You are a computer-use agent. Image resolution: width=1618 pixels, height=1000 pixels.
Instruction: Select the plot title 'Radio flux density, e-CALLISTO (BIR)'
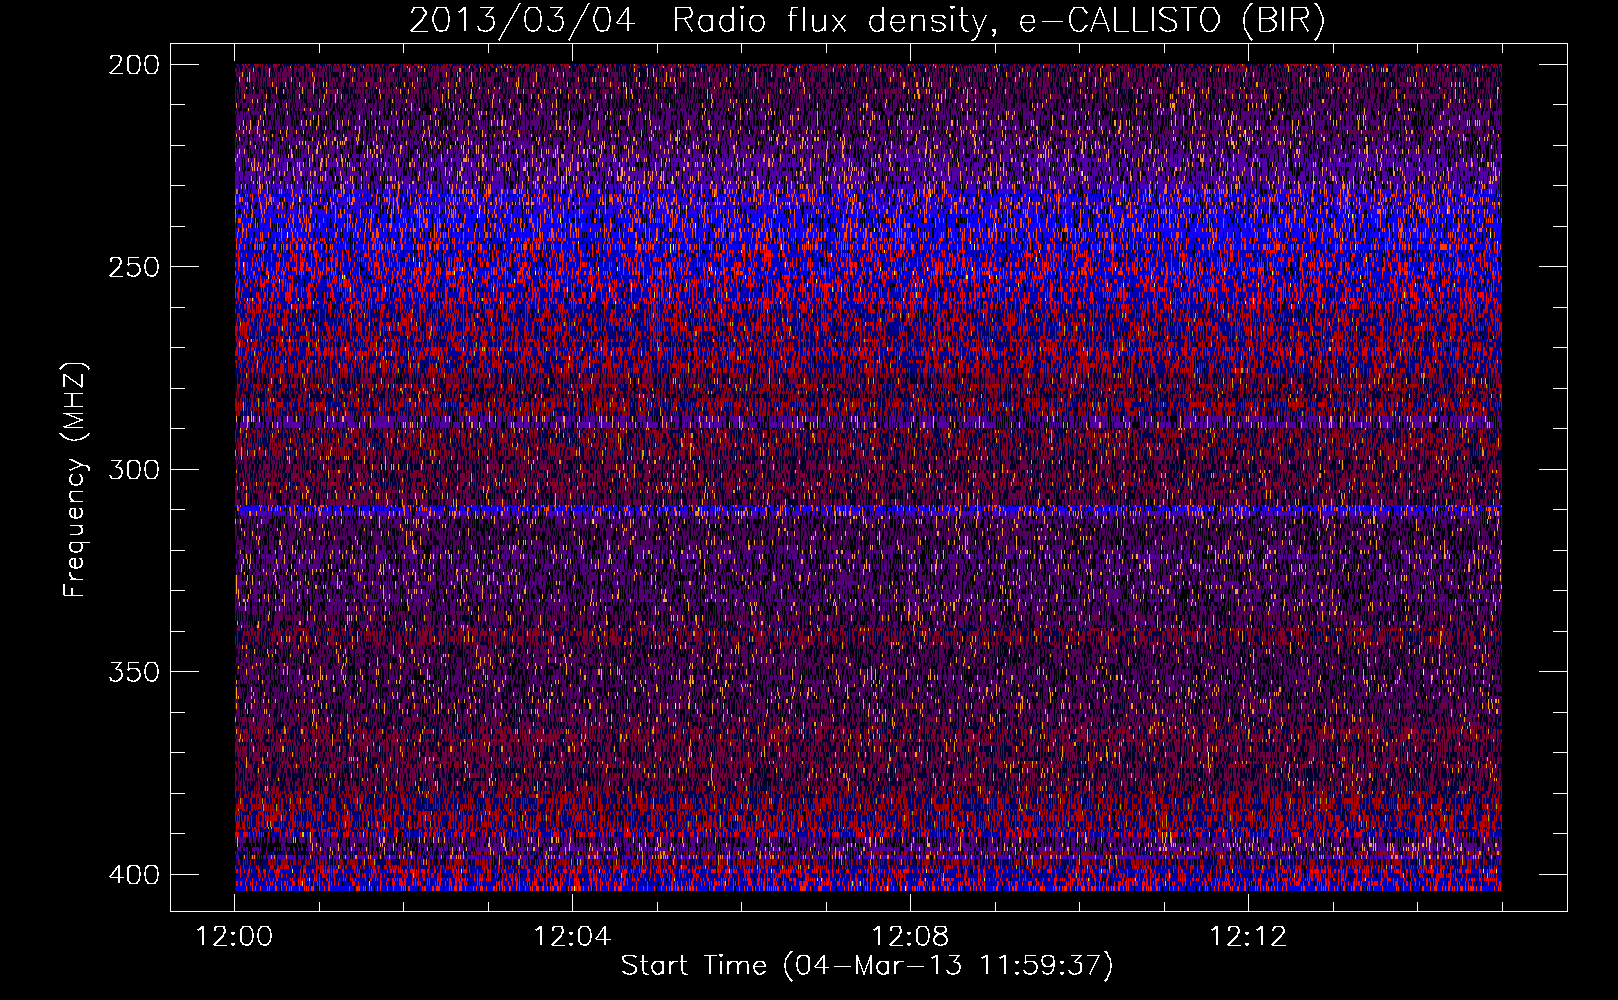click(998, 21)
